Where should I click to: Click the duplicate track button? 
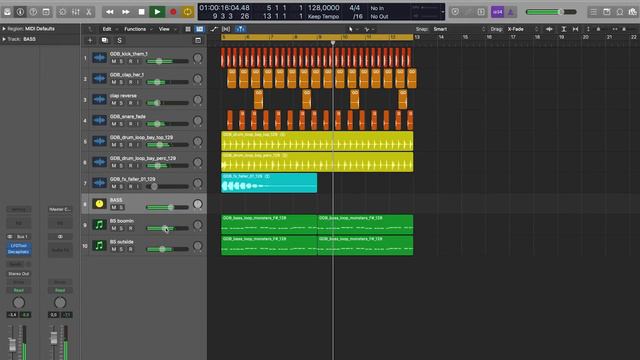point(104,40)
